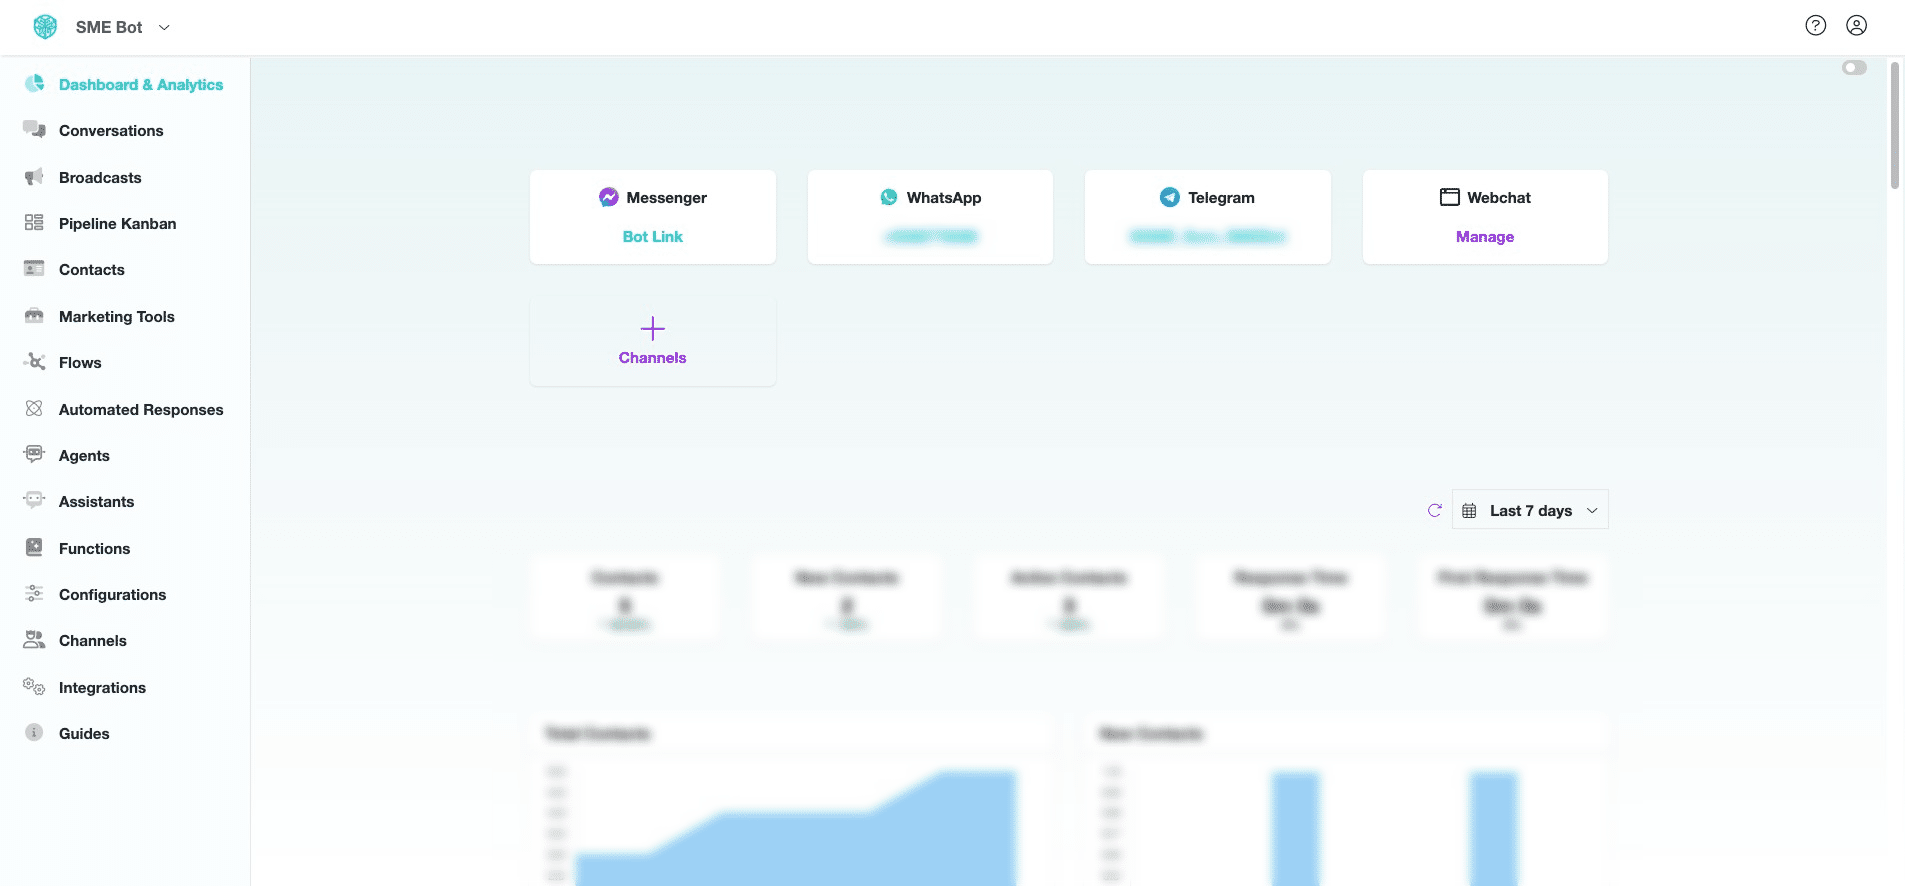The image size is (1905, 886).
Task: Click the Webchat window icon
Action: [1450, 197]
